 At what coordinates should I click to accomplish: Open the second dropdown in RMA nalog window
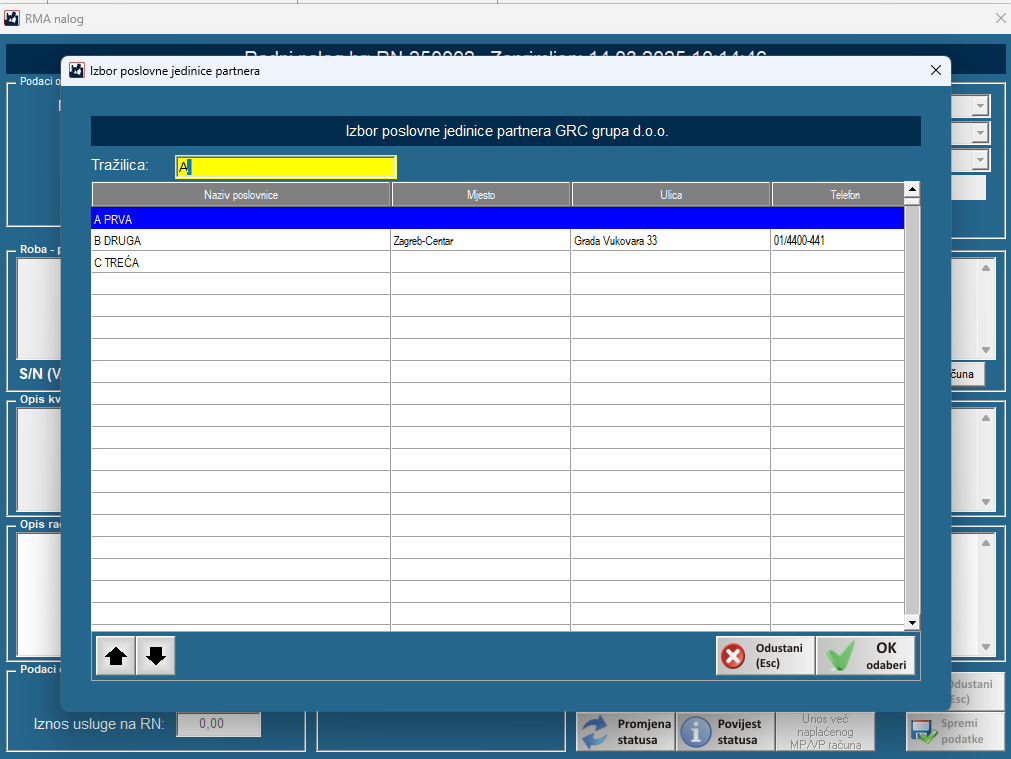point(980,133)
